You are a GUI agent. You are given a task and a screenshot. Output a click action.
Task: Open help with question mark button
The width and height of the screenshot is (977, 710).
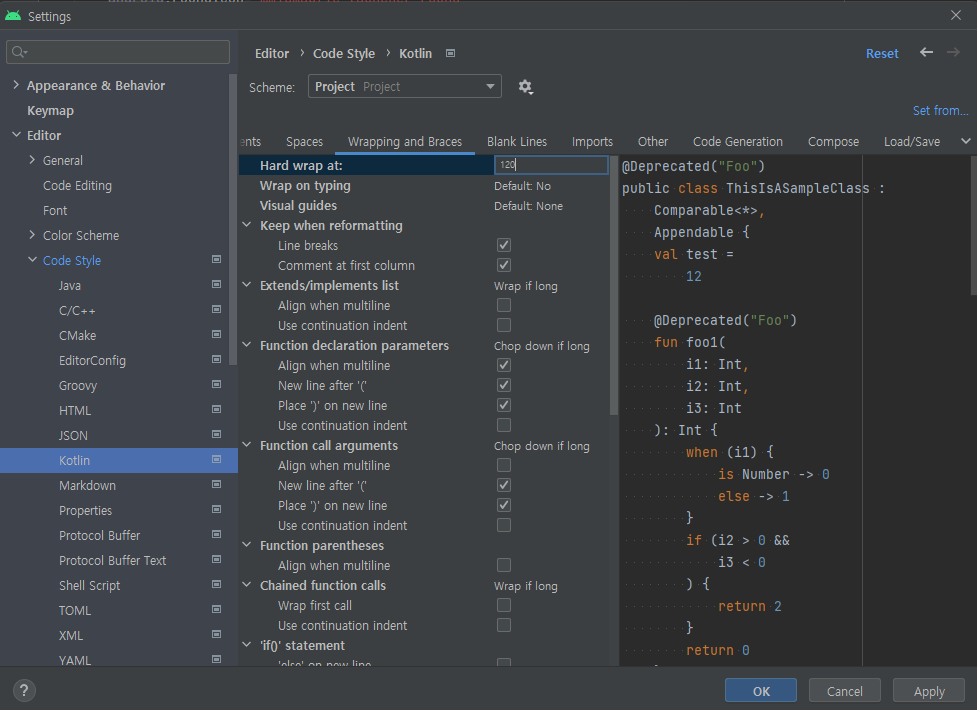pyautogui.click(x=24, y=690)
